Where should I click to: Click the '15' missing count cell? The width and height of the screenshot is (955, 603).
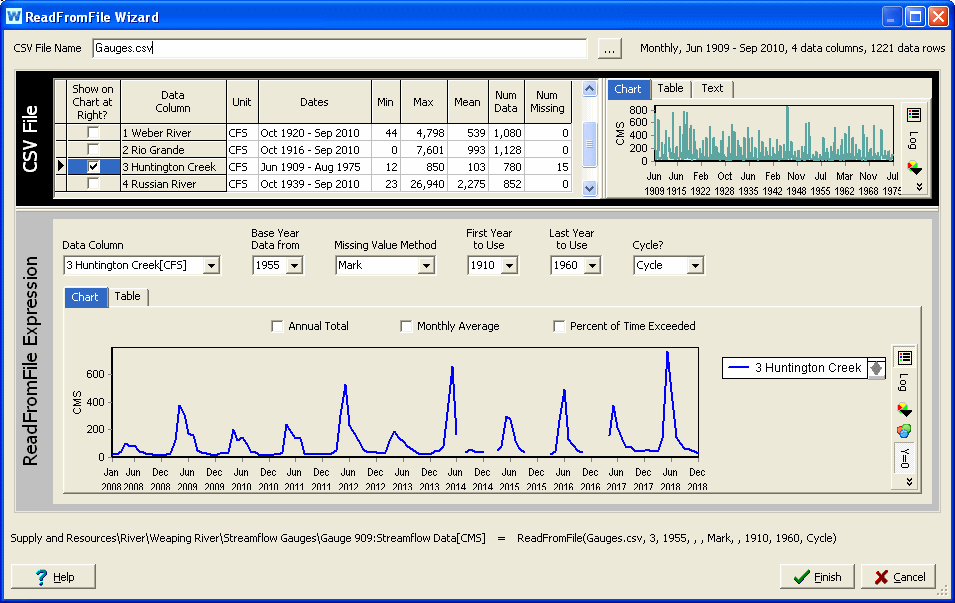pos(547,166)
